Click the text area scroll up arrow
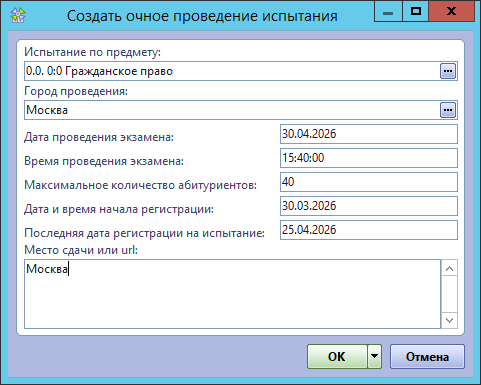This screenshot has height=385, width=481. pyautogui.click(x=449, y=268)
